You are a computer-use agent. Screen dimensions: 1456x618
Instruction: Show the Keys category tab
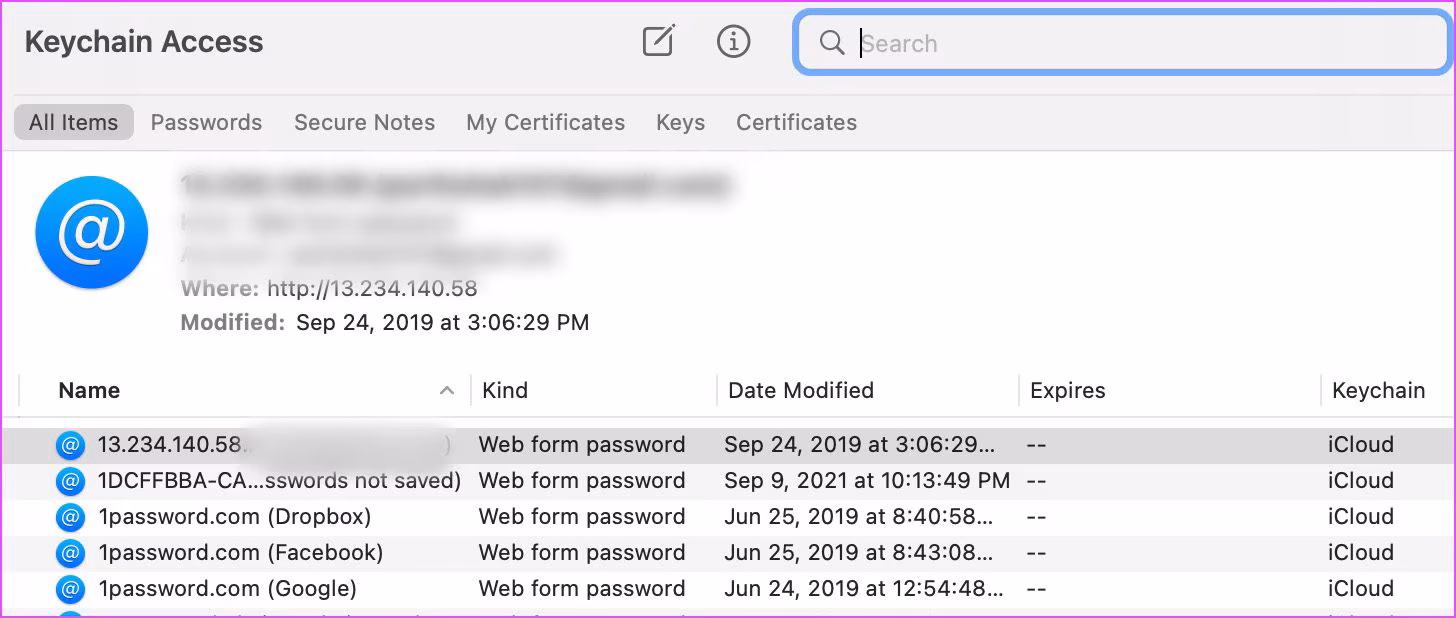tap(680, 123)
